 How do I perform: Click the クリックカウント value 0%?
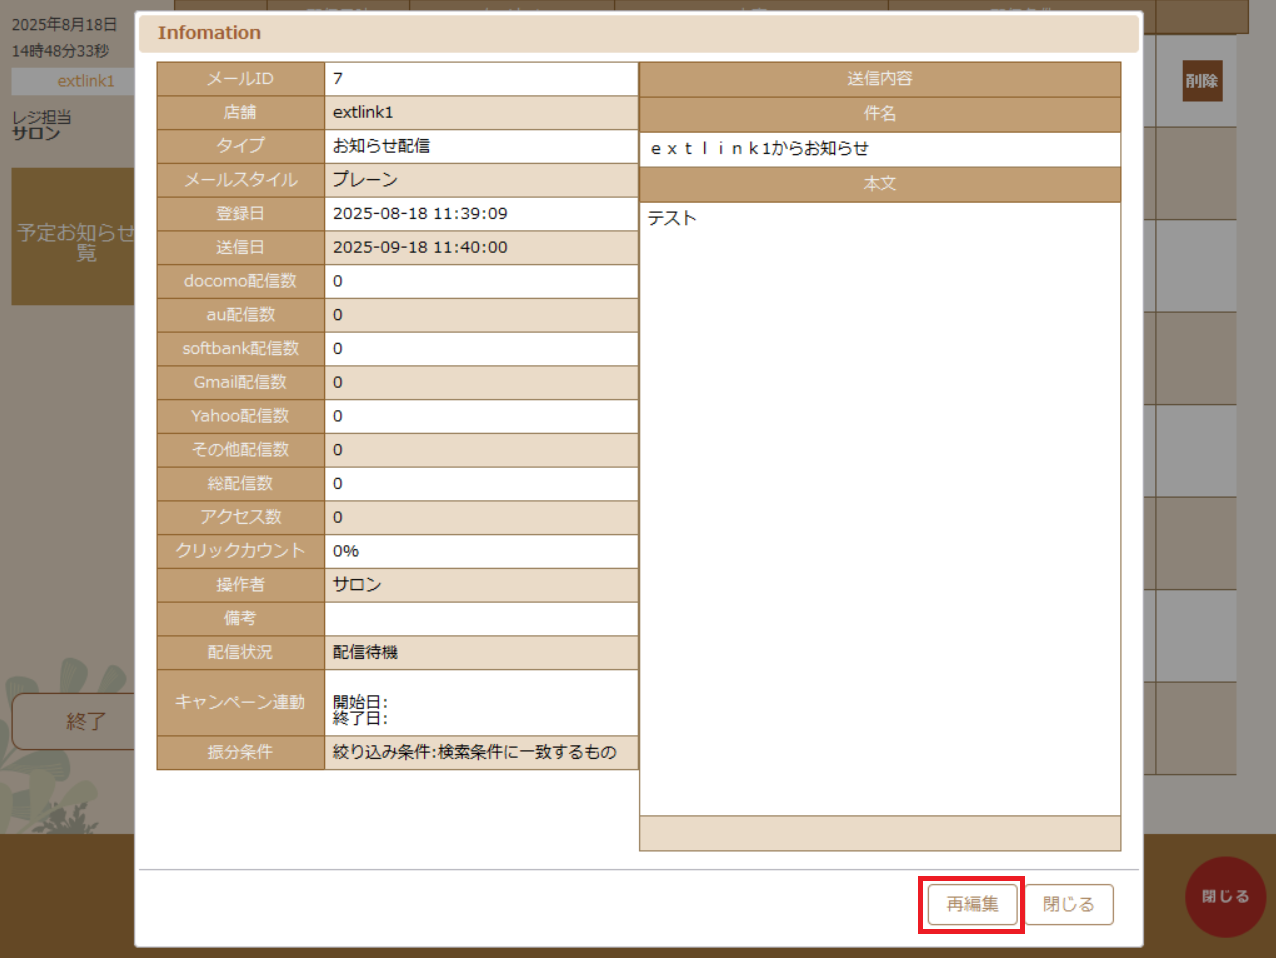coord(481,551)
